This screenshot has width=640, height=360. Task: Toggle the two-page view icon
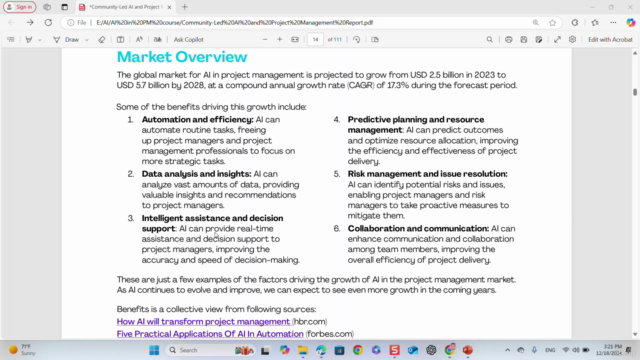(375, 40)
